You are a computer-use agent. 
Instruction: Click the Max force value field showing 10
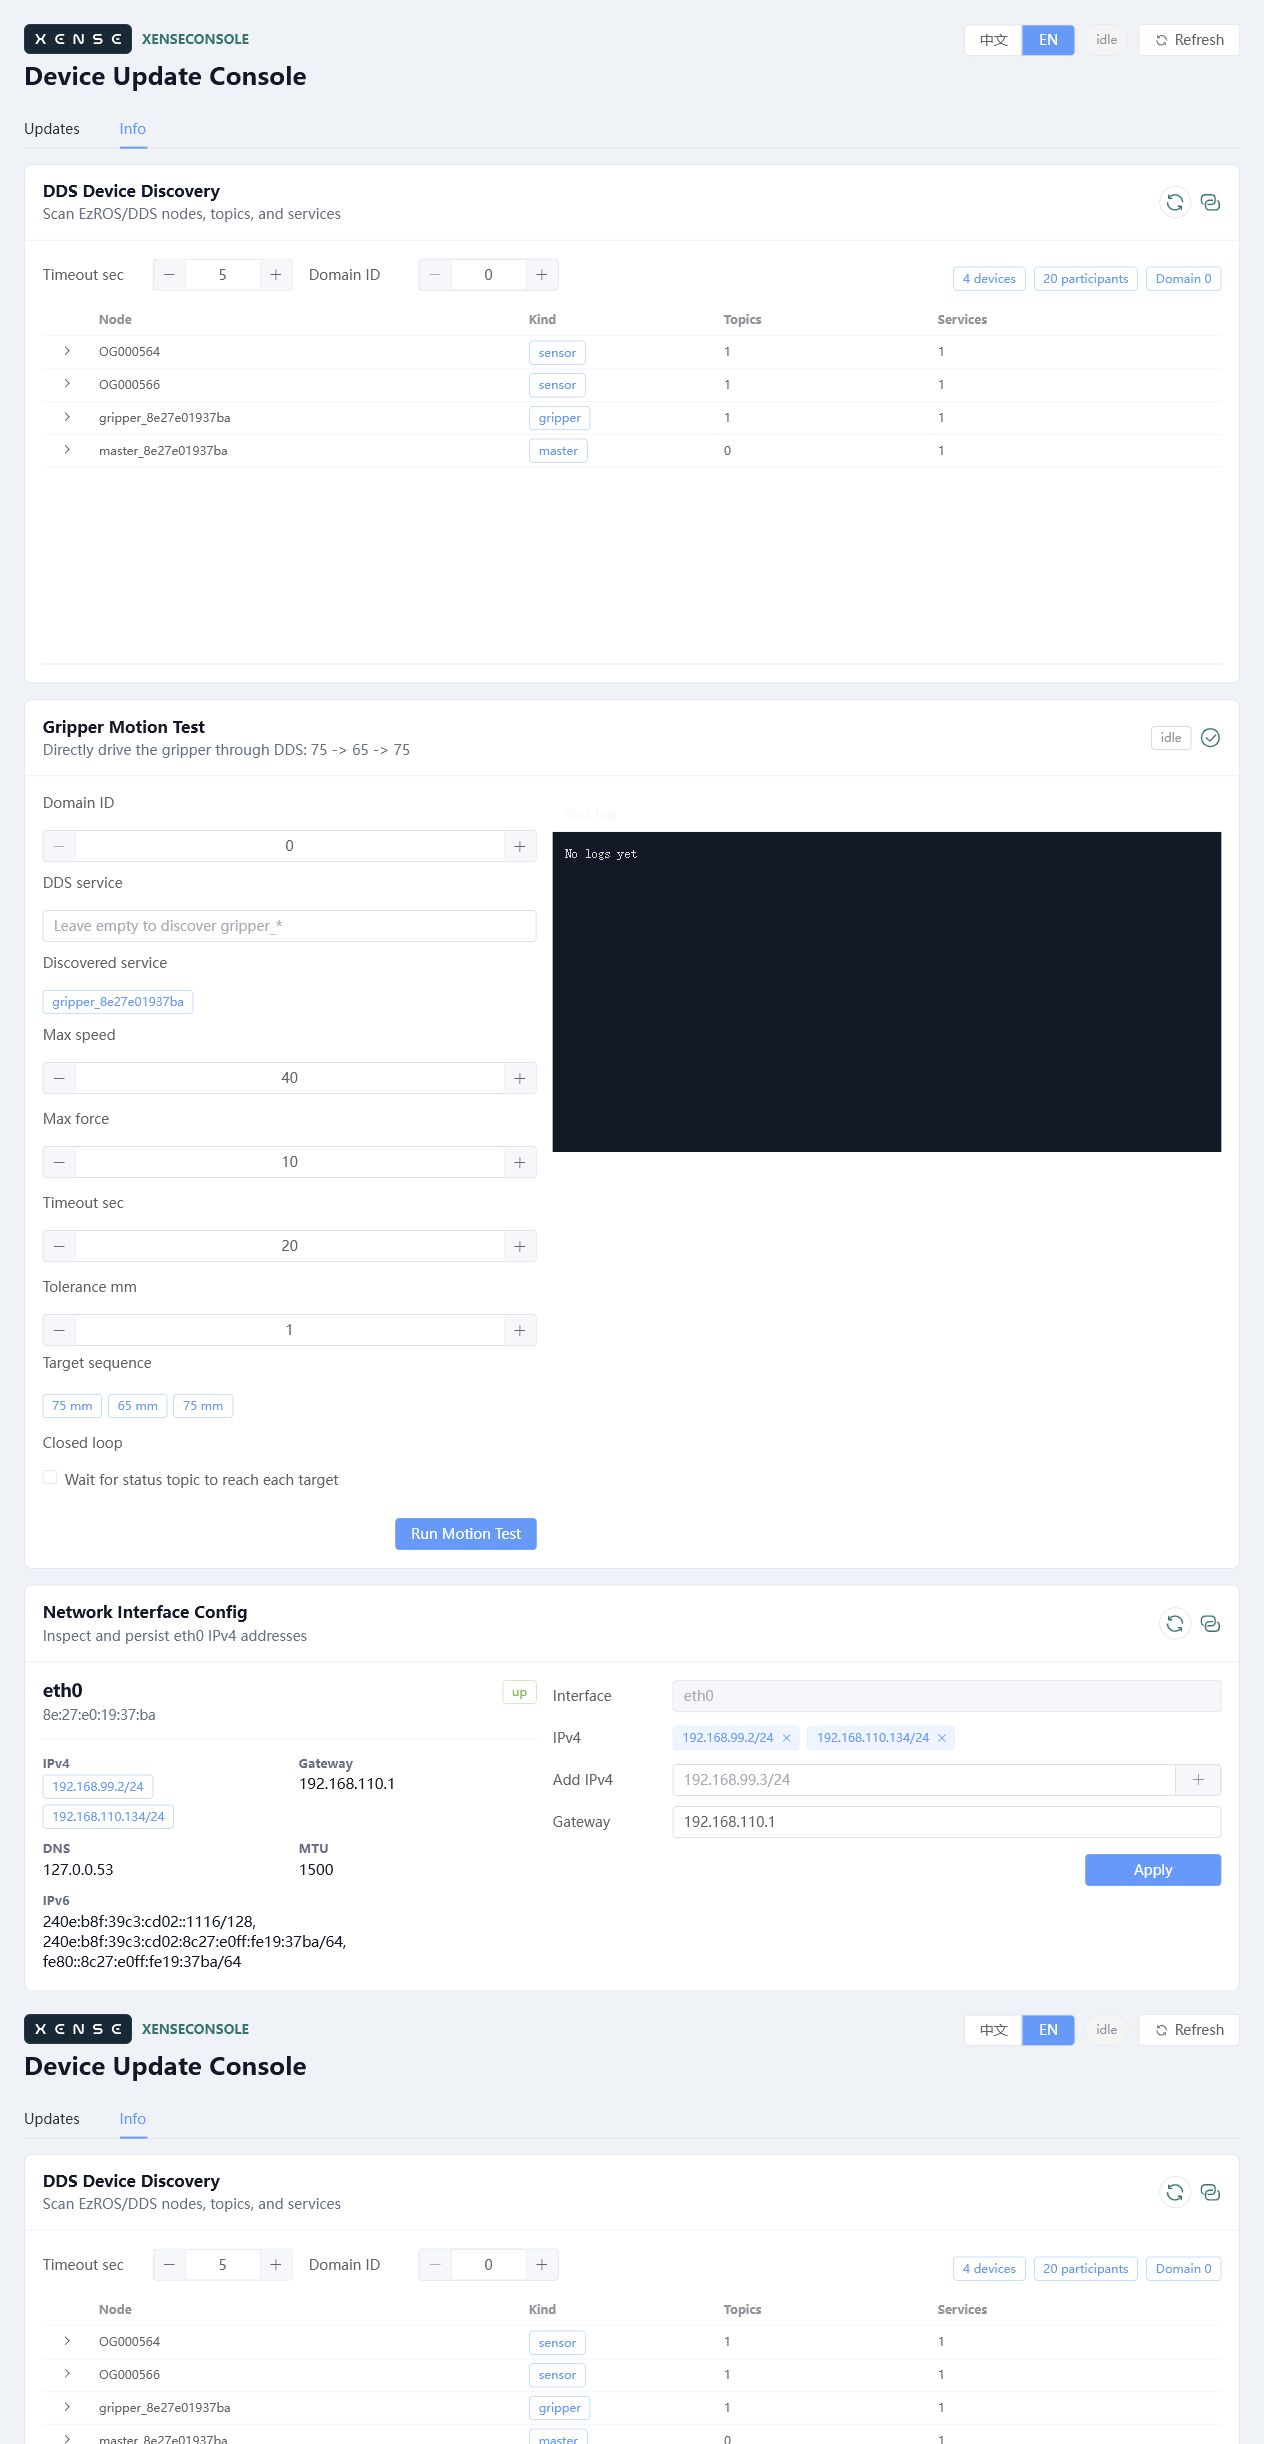289,1162
